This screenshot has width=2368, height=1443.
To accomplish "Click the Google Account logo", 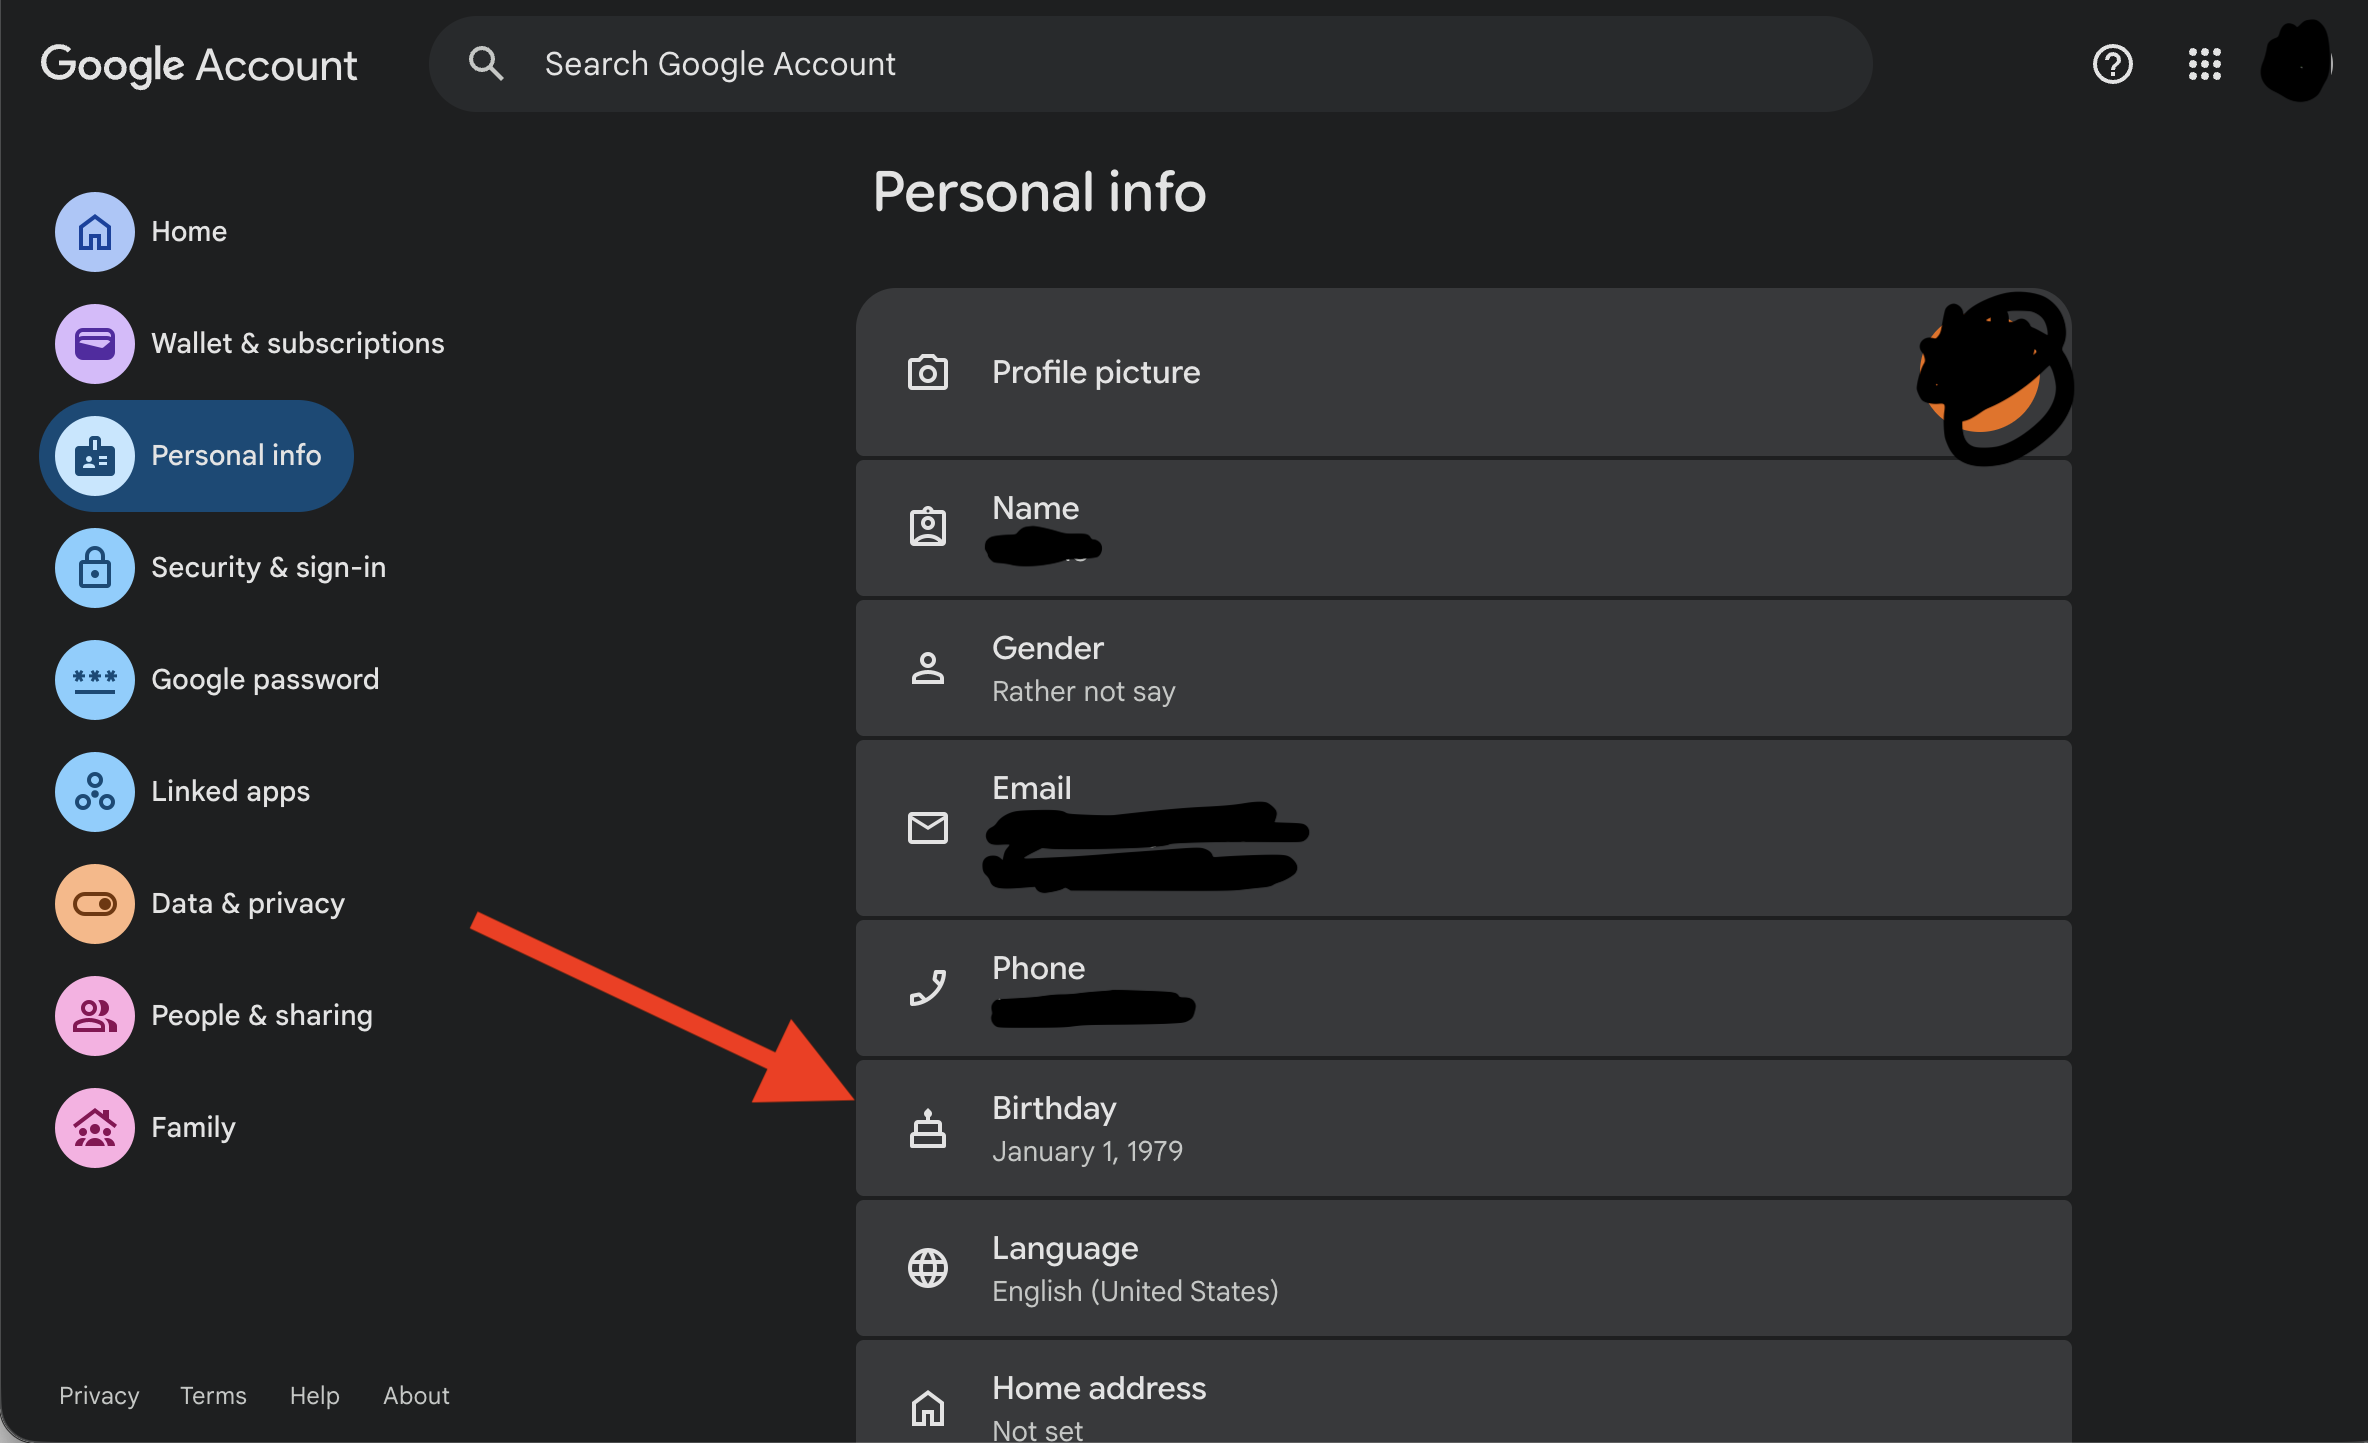I will coord(199,65).
